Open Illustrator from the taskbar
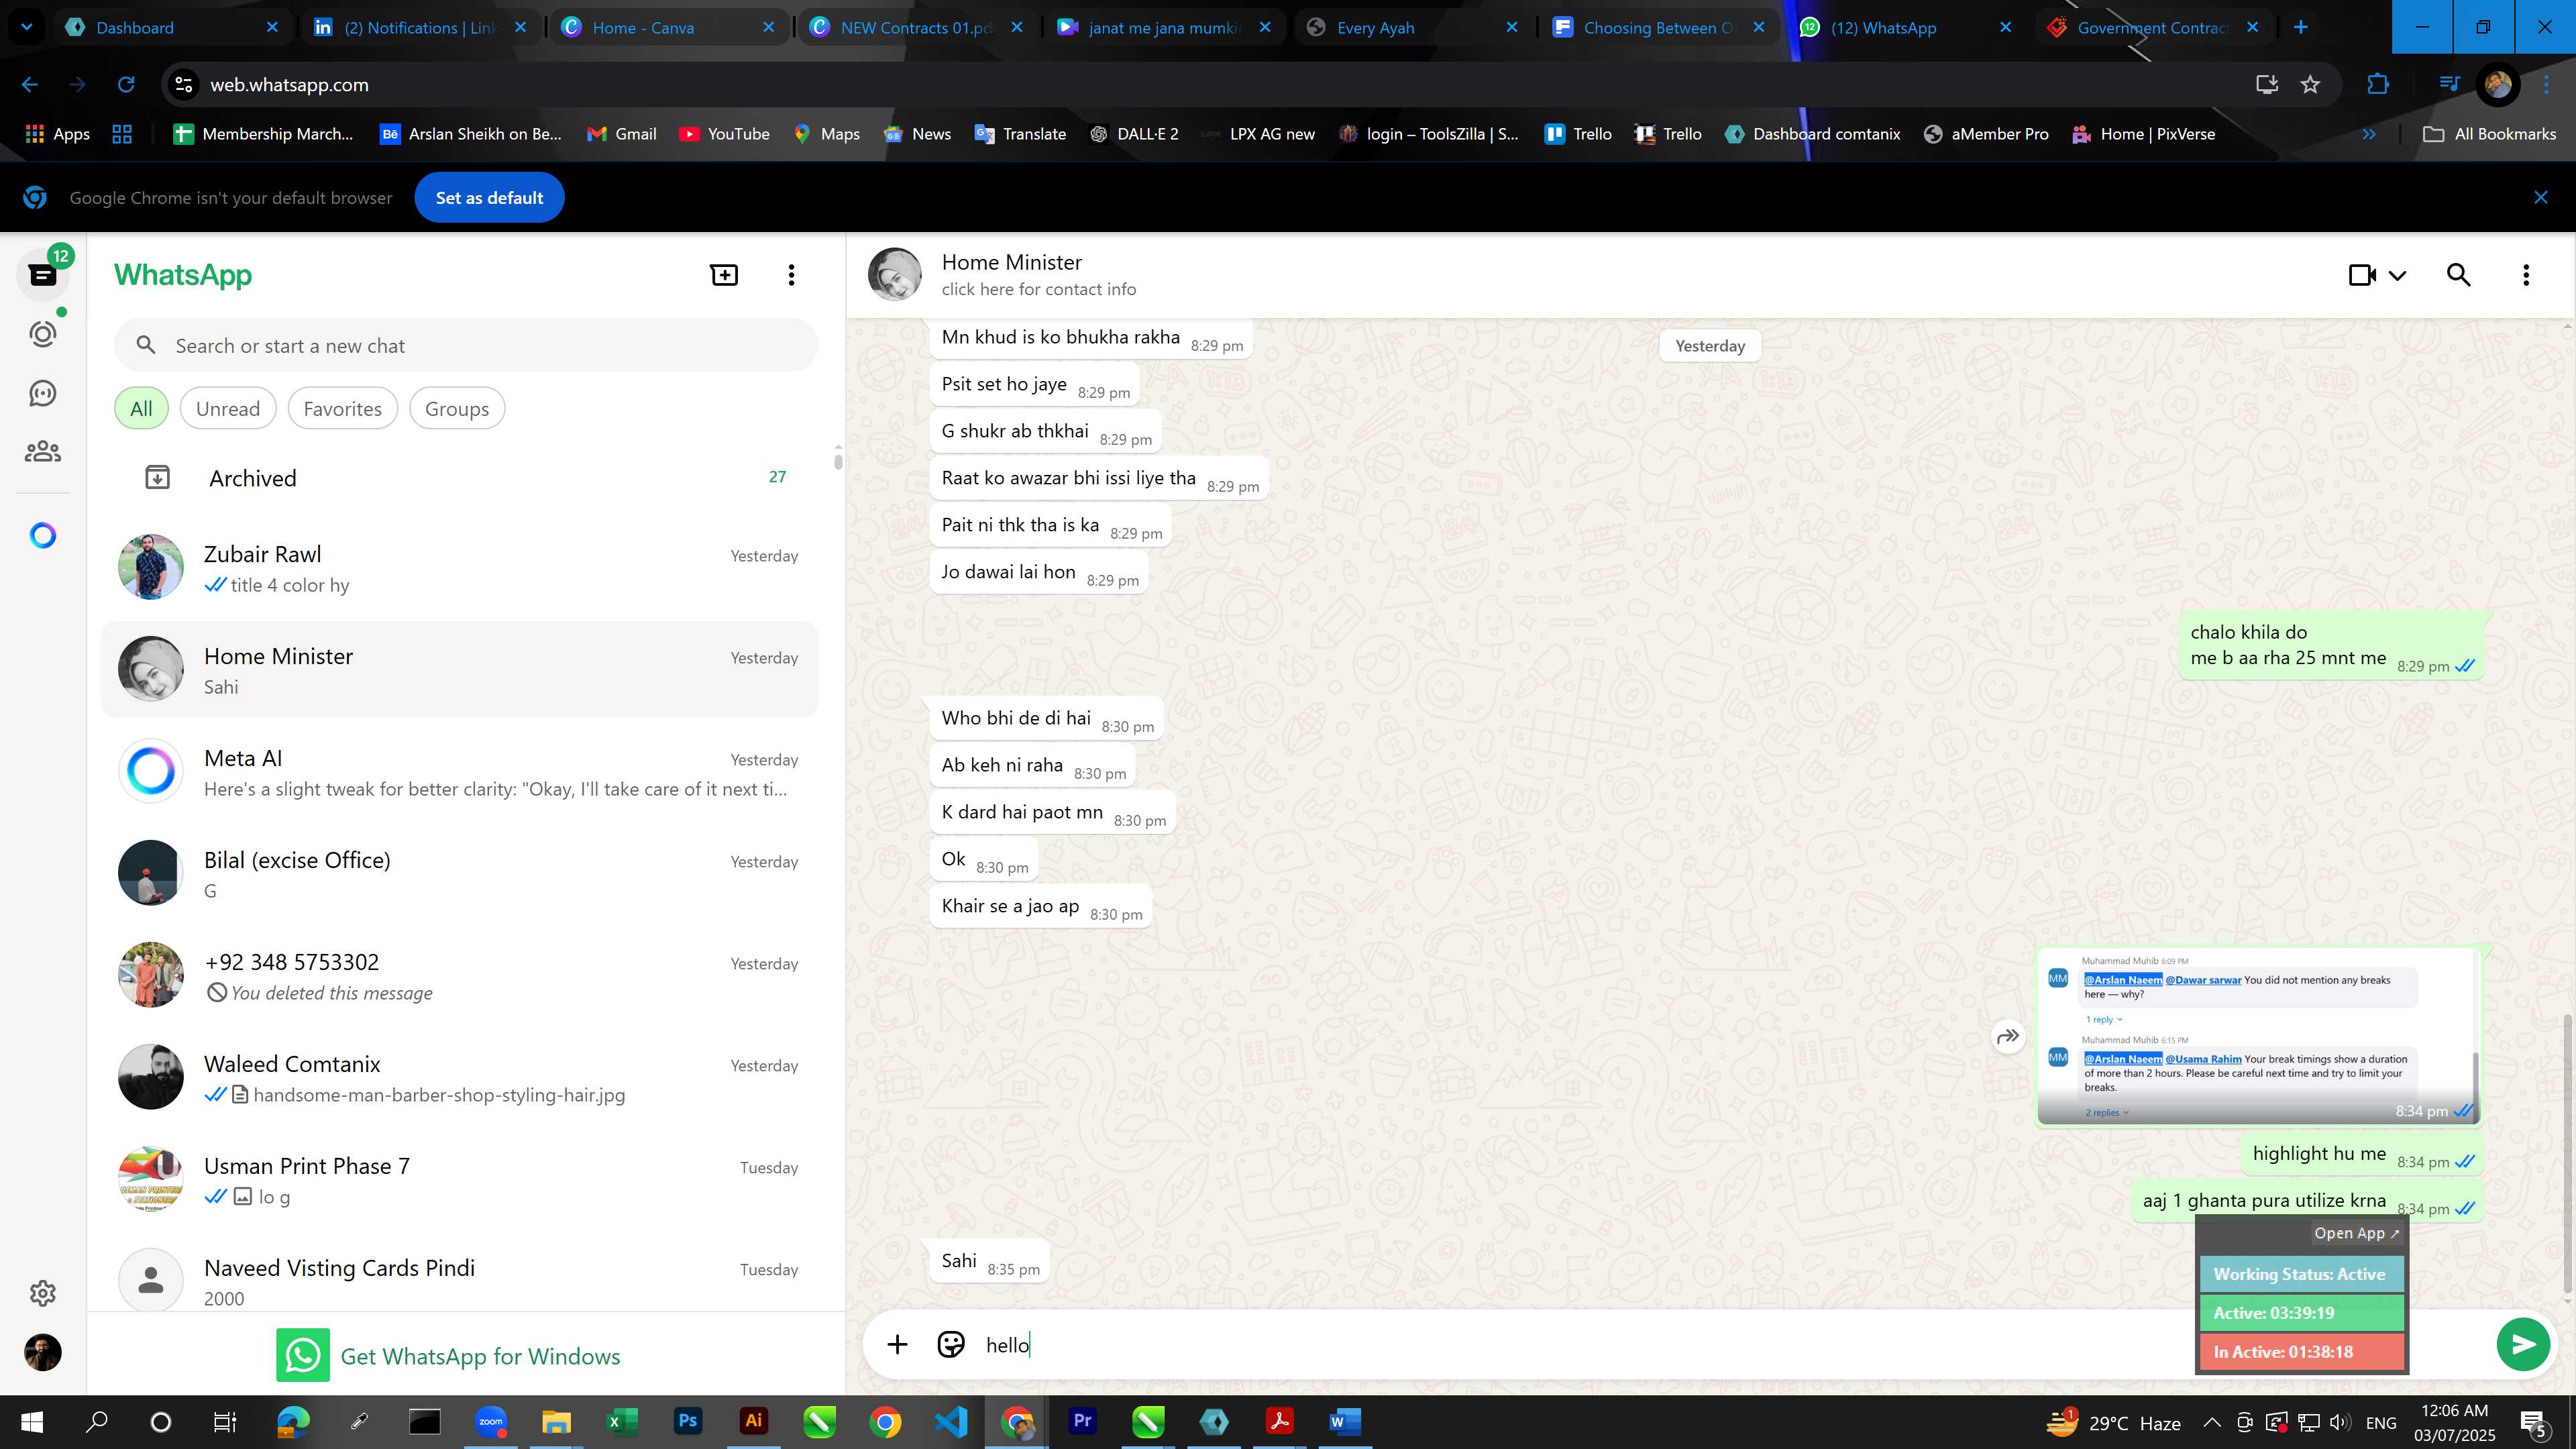Screen dimensions: 2576x1449 point(753,1421)
